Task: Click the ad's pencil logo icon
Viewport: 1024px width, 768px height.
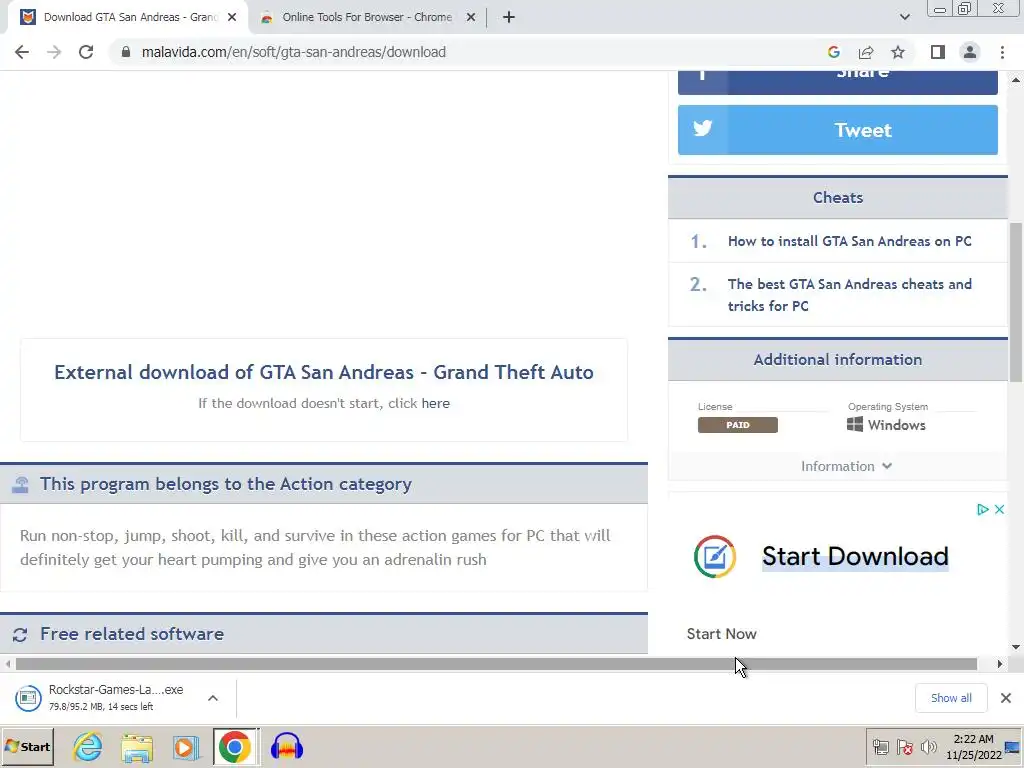Action: (x=714, y=556)
